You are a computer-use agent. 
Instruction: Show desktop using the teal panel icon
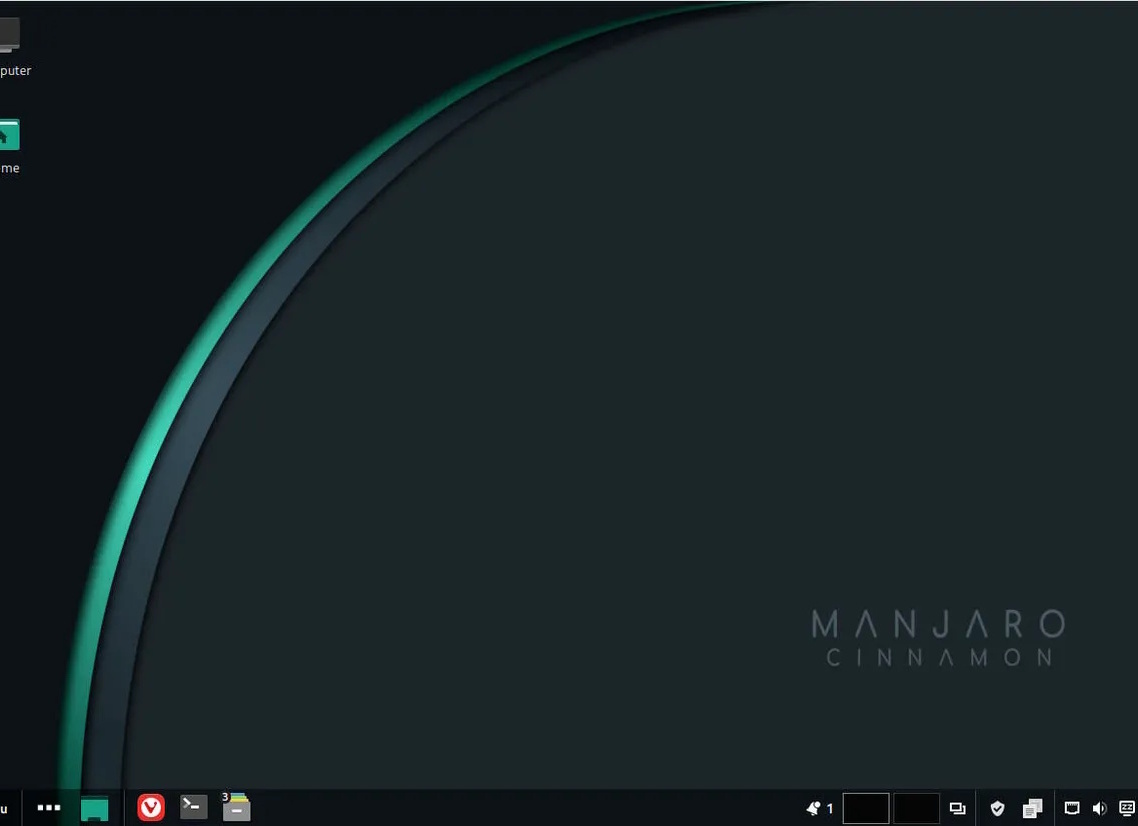click(x=94, y=808)
